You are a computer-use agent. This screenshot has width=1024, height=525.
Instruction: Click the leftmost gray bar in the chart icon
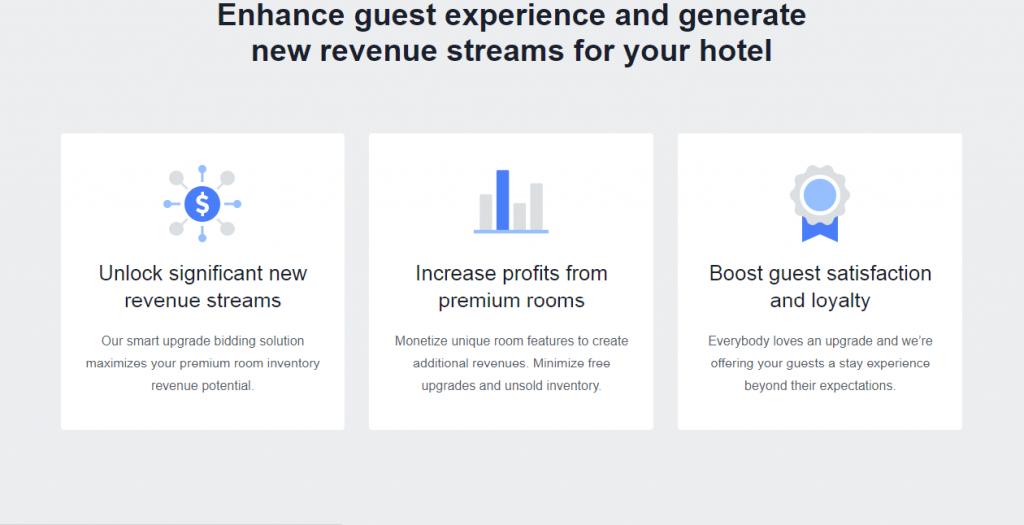click(x=486, y=211)
